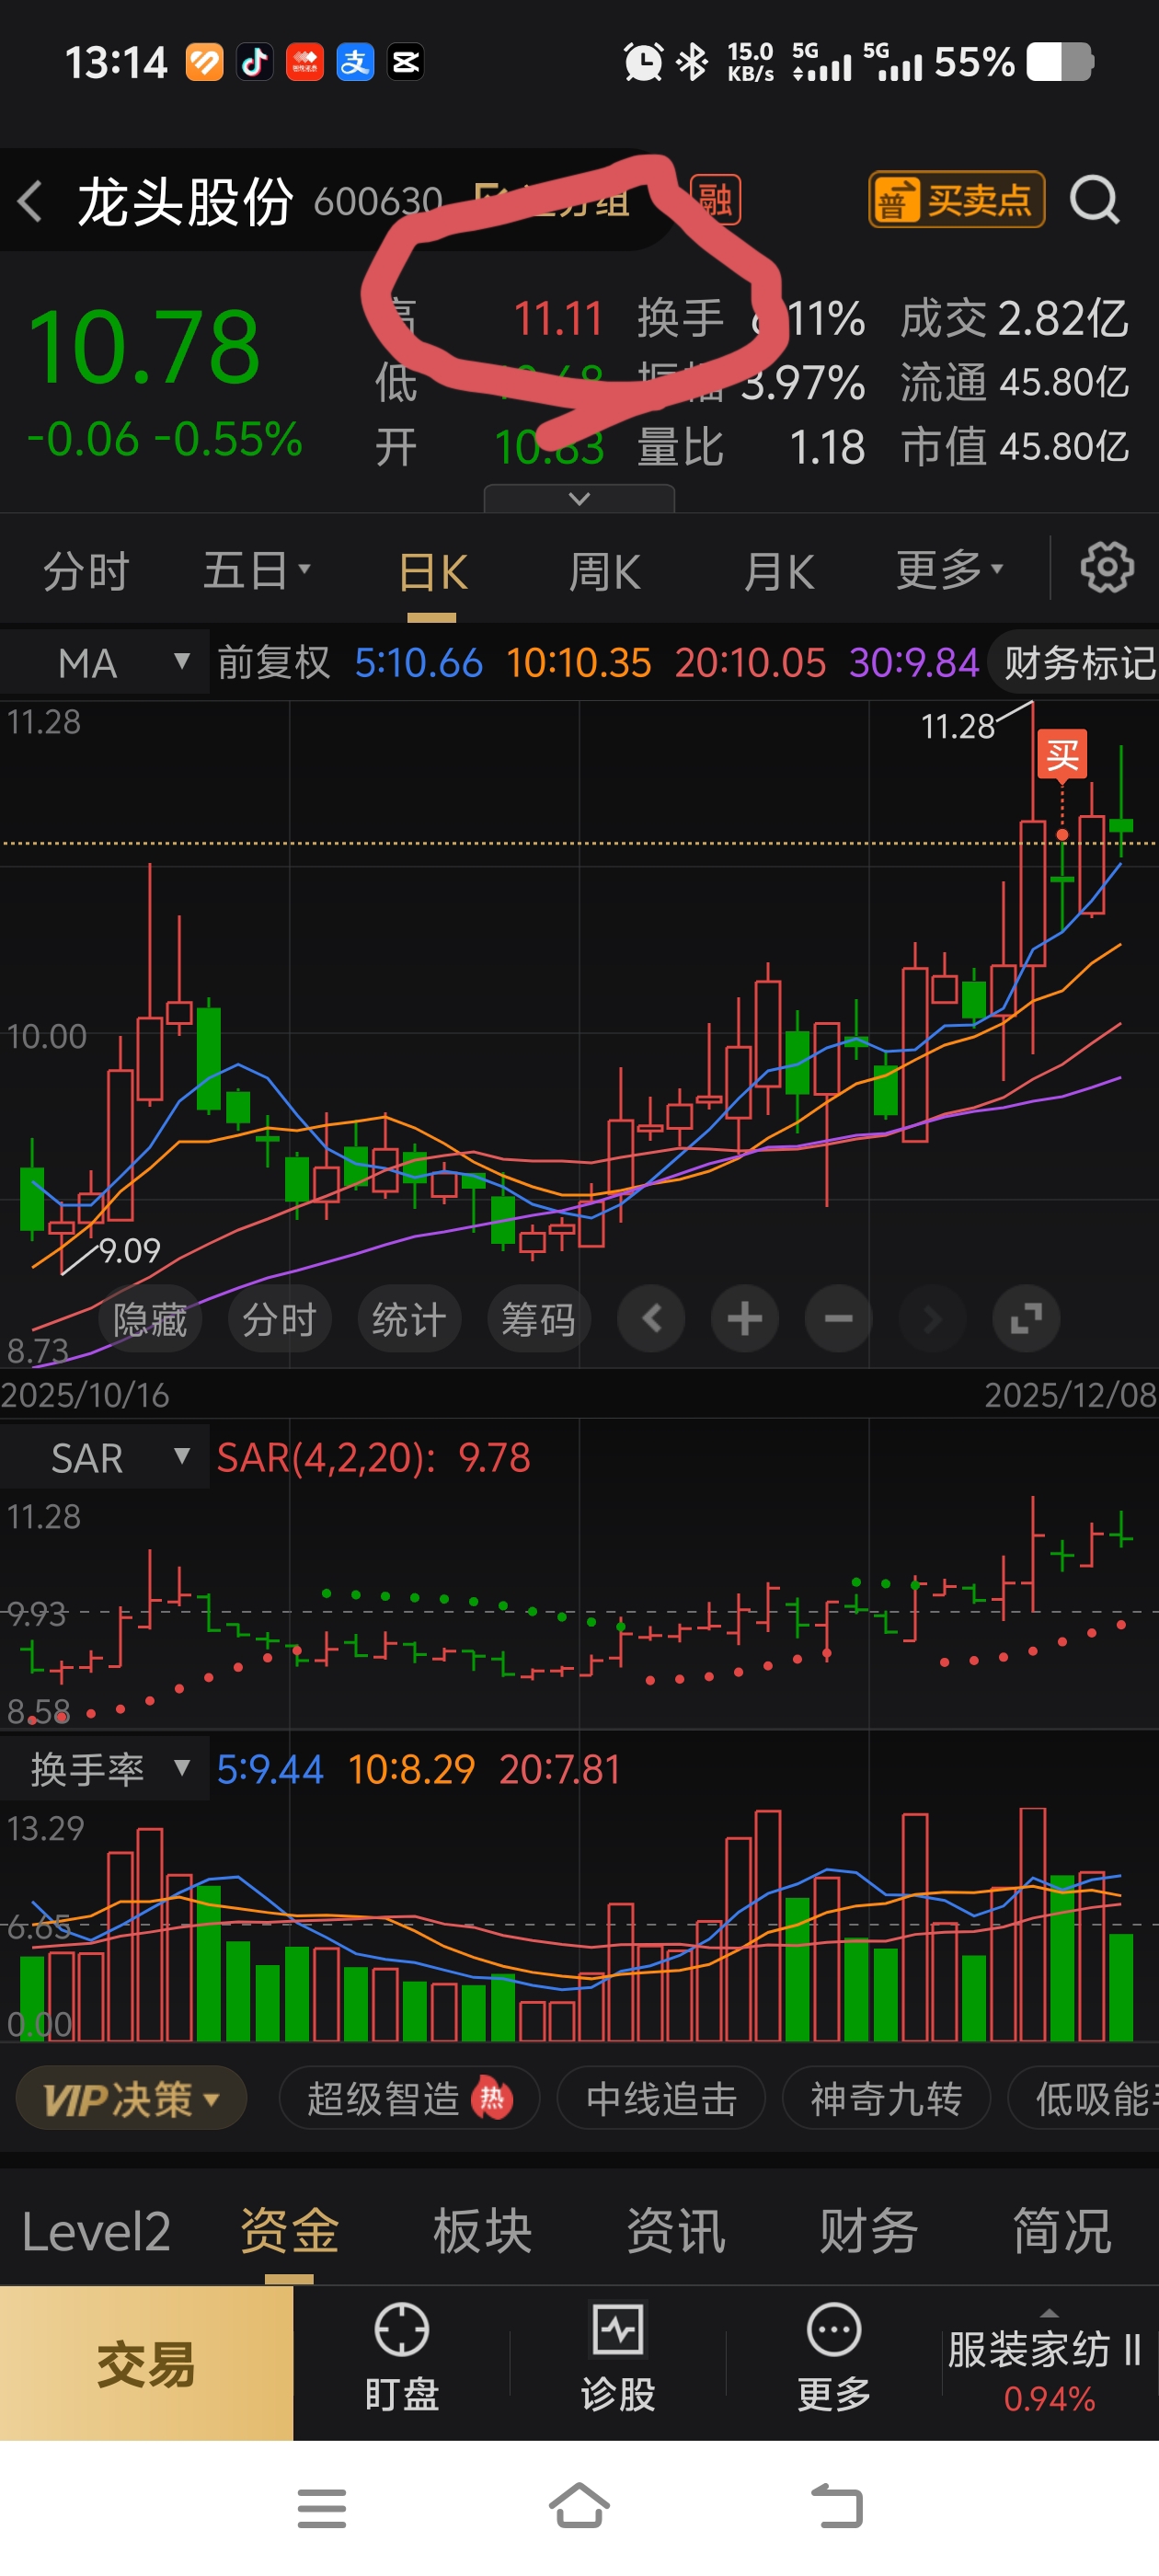Tap the 融 margin trading badge

716,200
